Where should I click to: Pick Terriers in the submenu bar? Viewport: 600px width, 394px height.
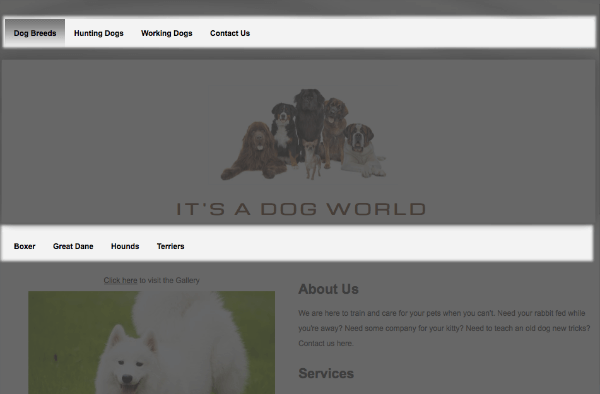click(170, 246)
